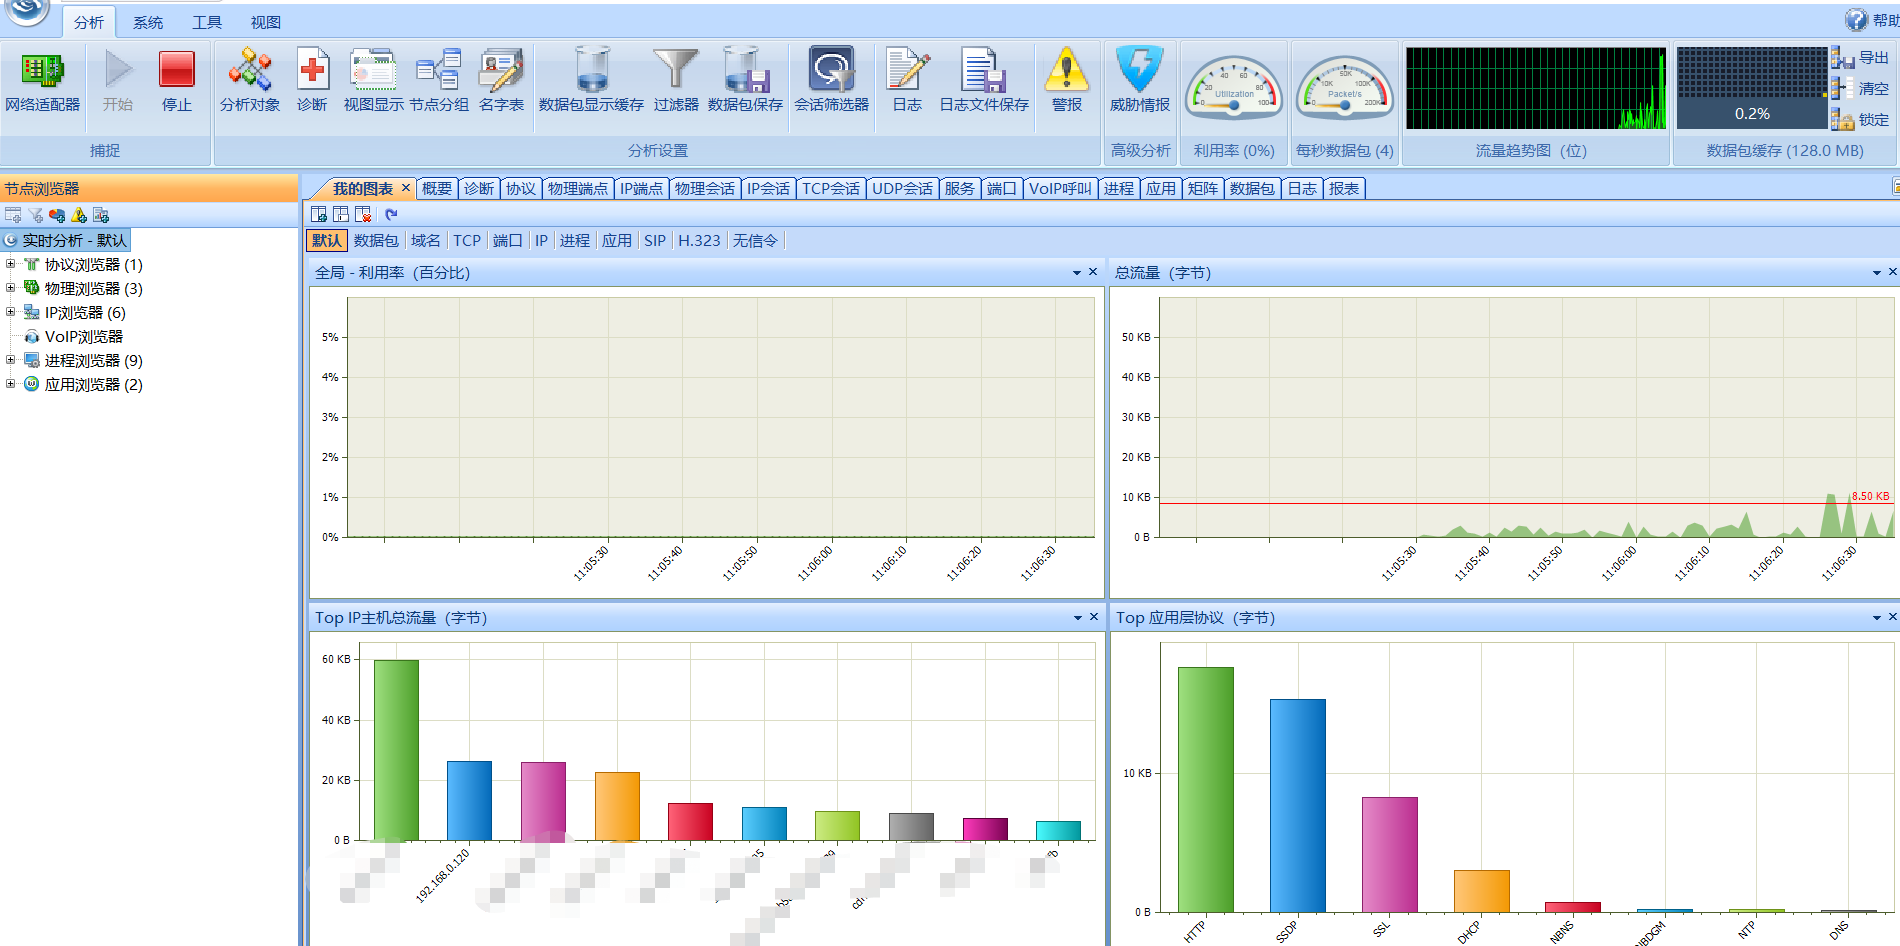
Task: Expand the IP浏览器 (6) tree node
Action: tap(11, 312)
